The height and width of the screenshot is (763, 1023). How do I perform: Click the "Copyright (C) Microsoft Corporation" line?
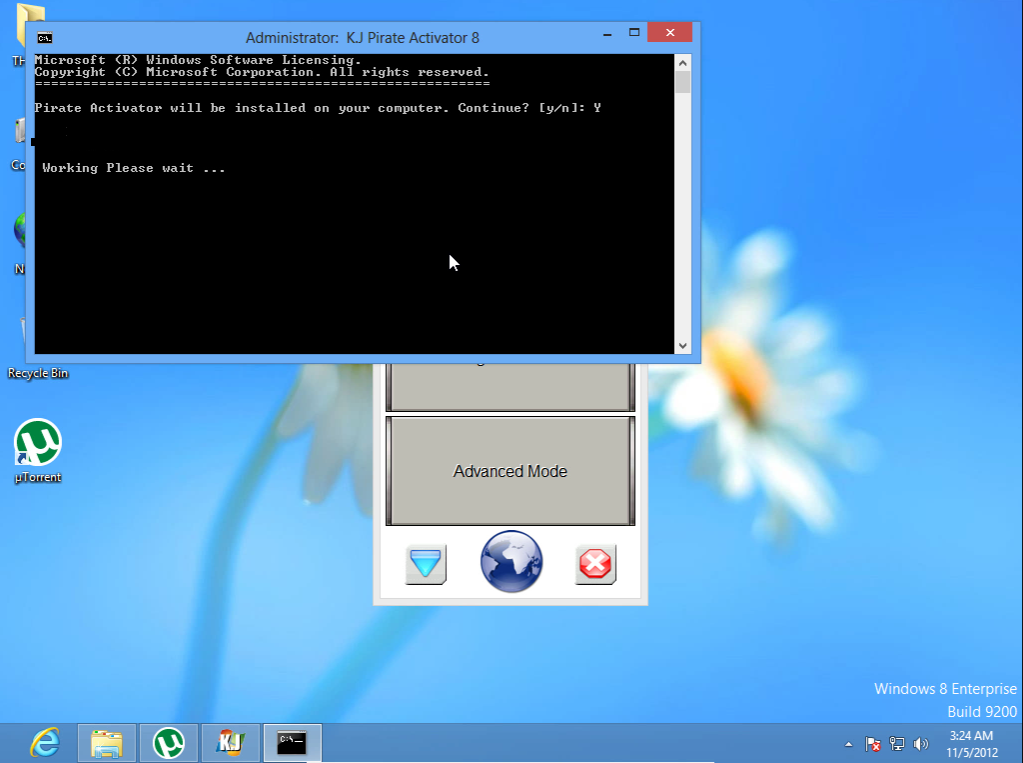(x=262, y=72)
